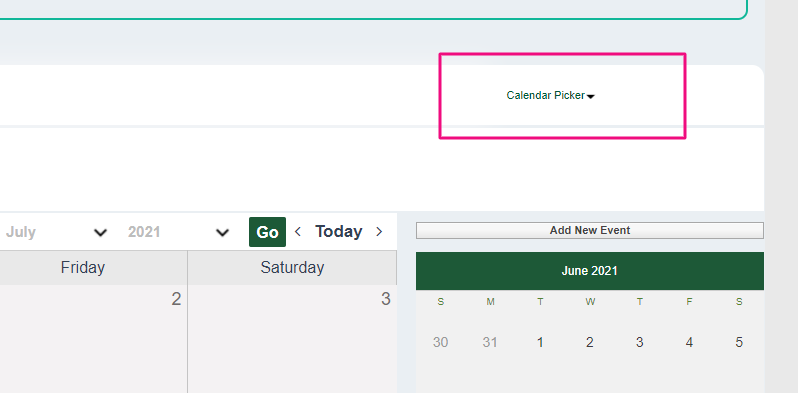Expand the July month dropdown
Viewport: 798px width, 393px height.
click(x=57, y=232)
